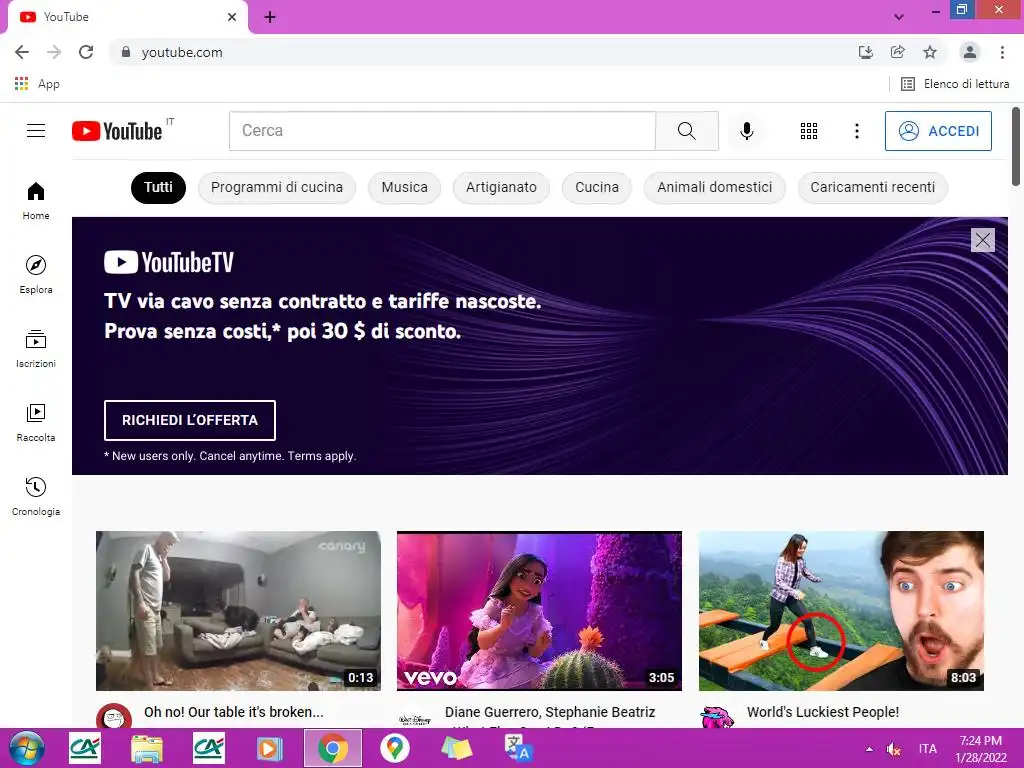Open Elenco di lettura reading list
1024x768 pixels.
[955, 84]
